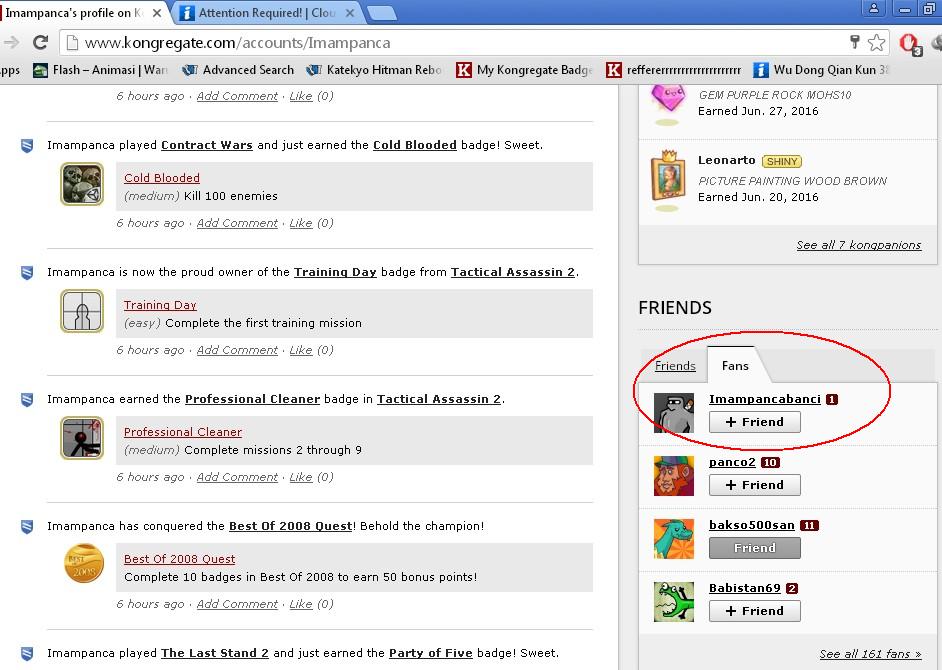Like the Training Day post
The image size is (942, 670).
(301, 350)
